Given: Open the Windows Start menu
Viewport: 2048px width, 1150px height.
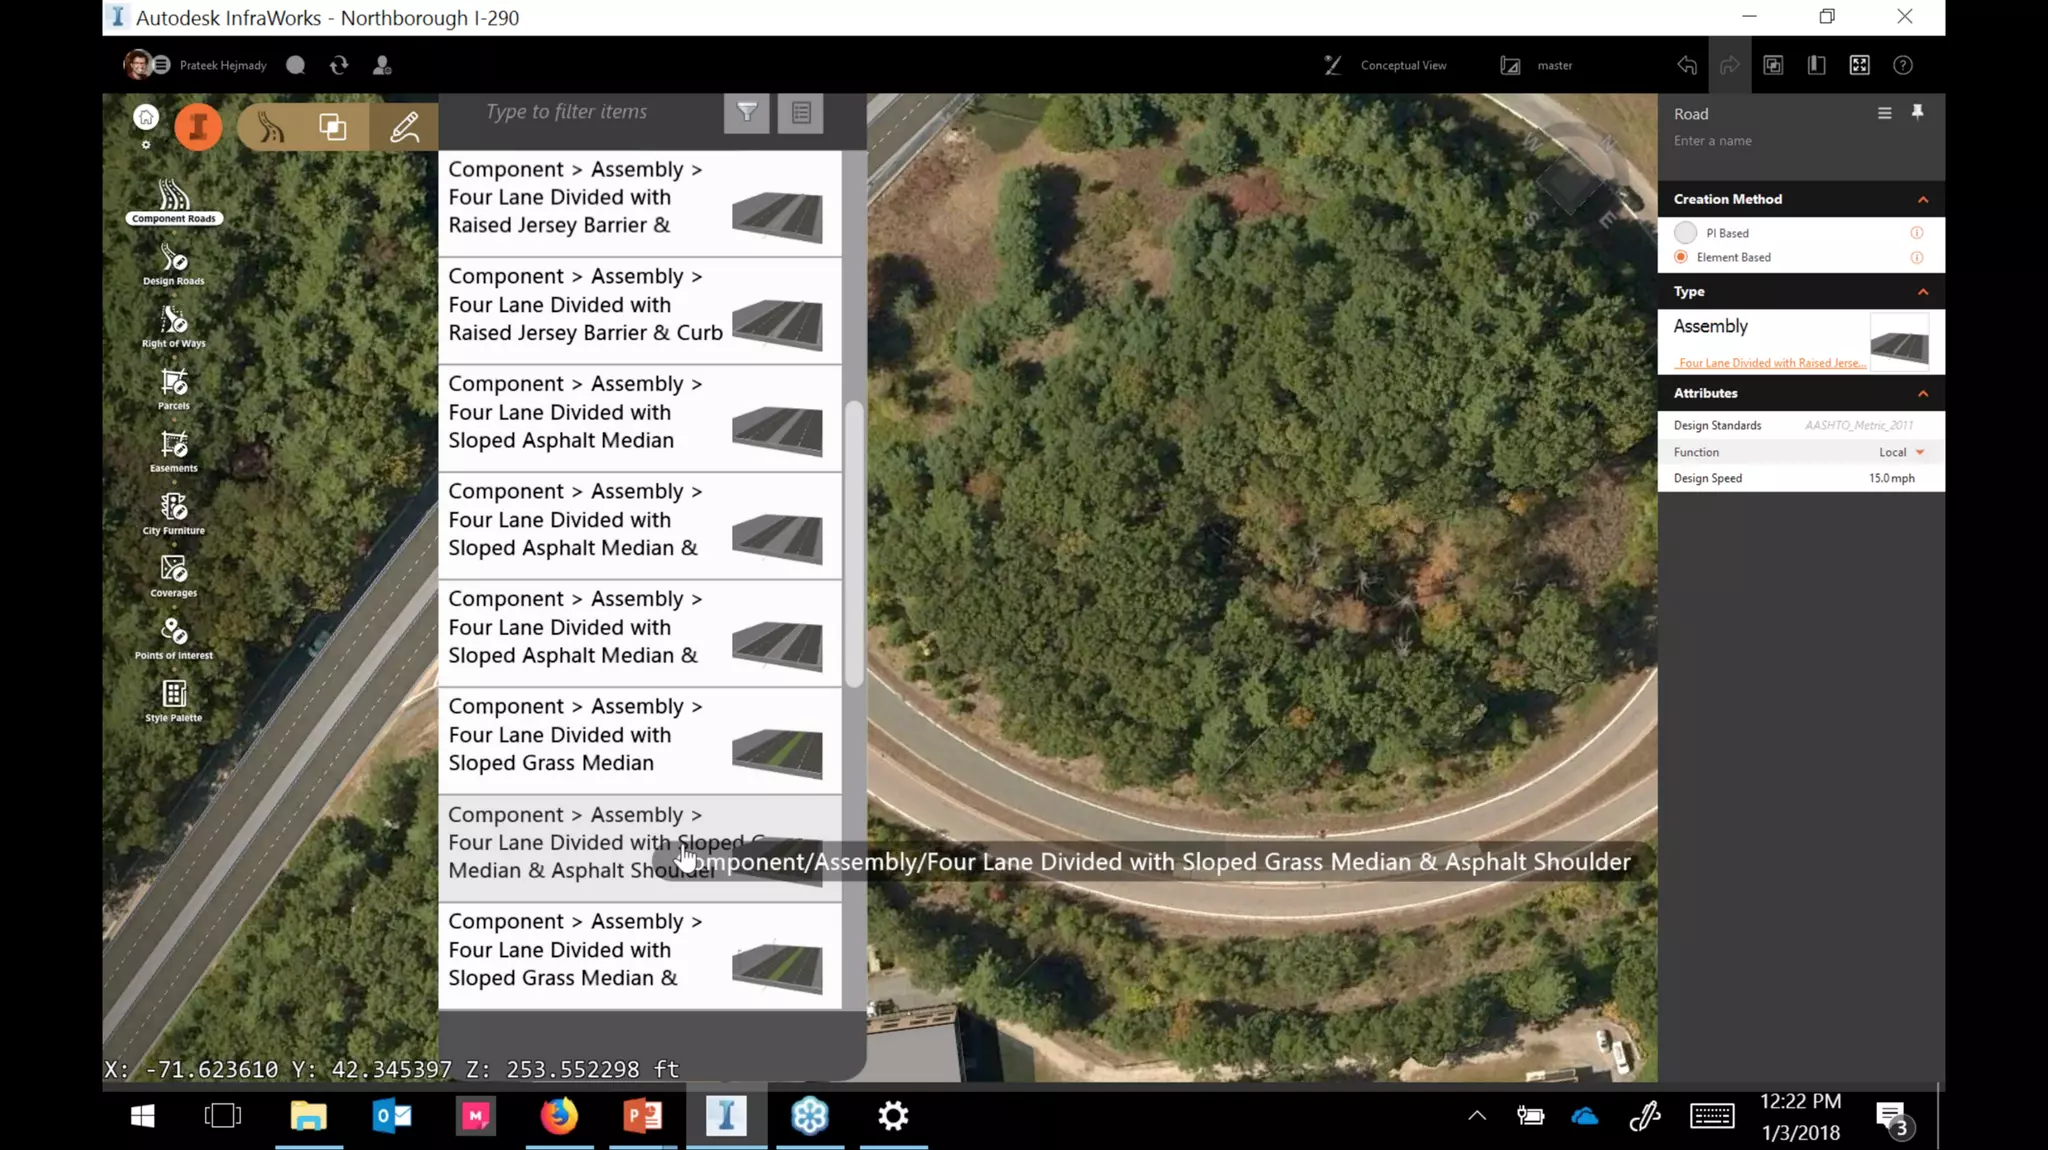Looking at the screenshot, I should (142, 1116).
